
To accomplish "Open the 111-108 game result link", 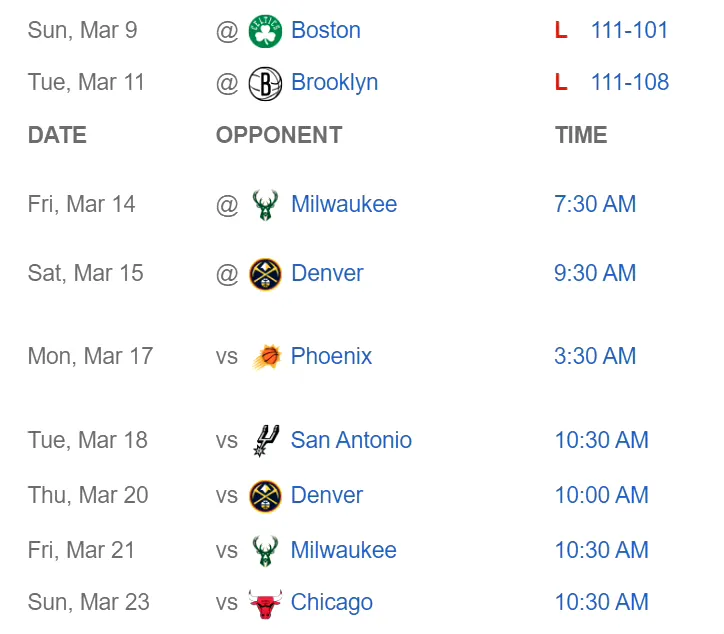I will tap(629, 83).
